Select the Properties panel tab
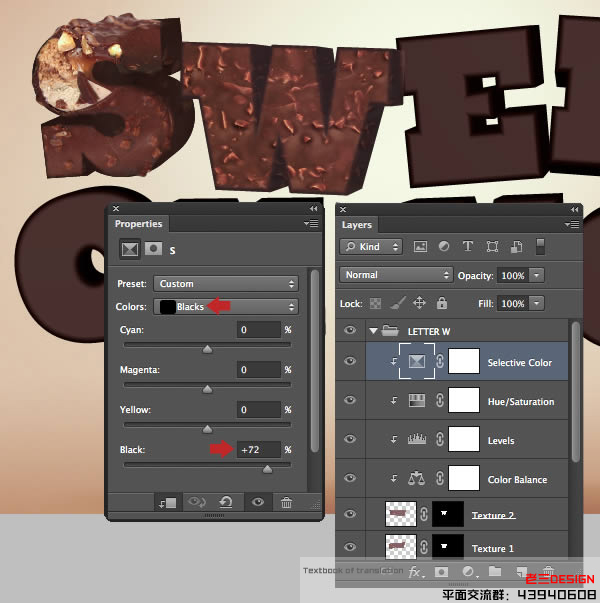The width and height of the screenshot is (600, 603). pyautogui.click(x=138, y=224)
